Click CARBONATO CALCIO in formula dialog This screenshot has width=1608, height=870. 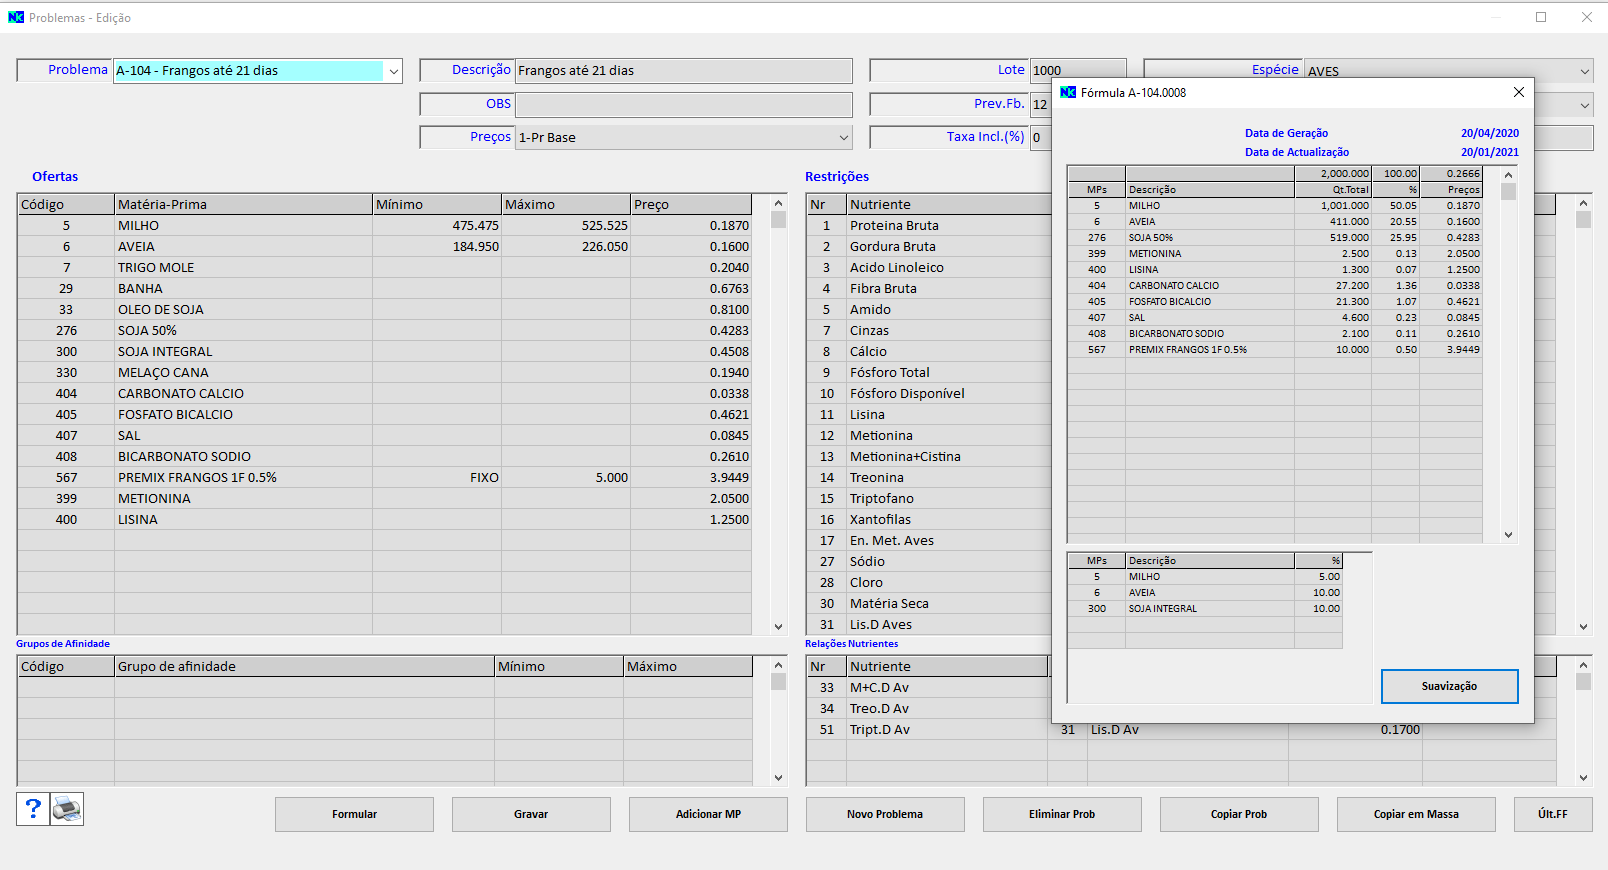(1275, 286)
